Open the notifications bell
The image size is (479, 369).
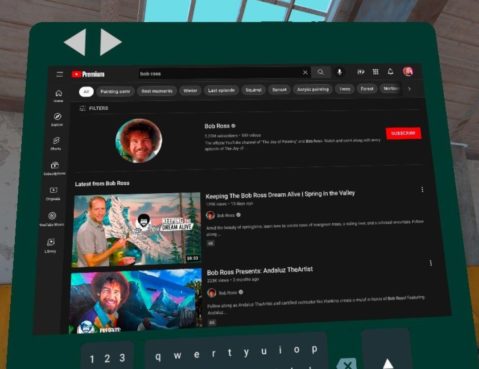coord(390,71)
